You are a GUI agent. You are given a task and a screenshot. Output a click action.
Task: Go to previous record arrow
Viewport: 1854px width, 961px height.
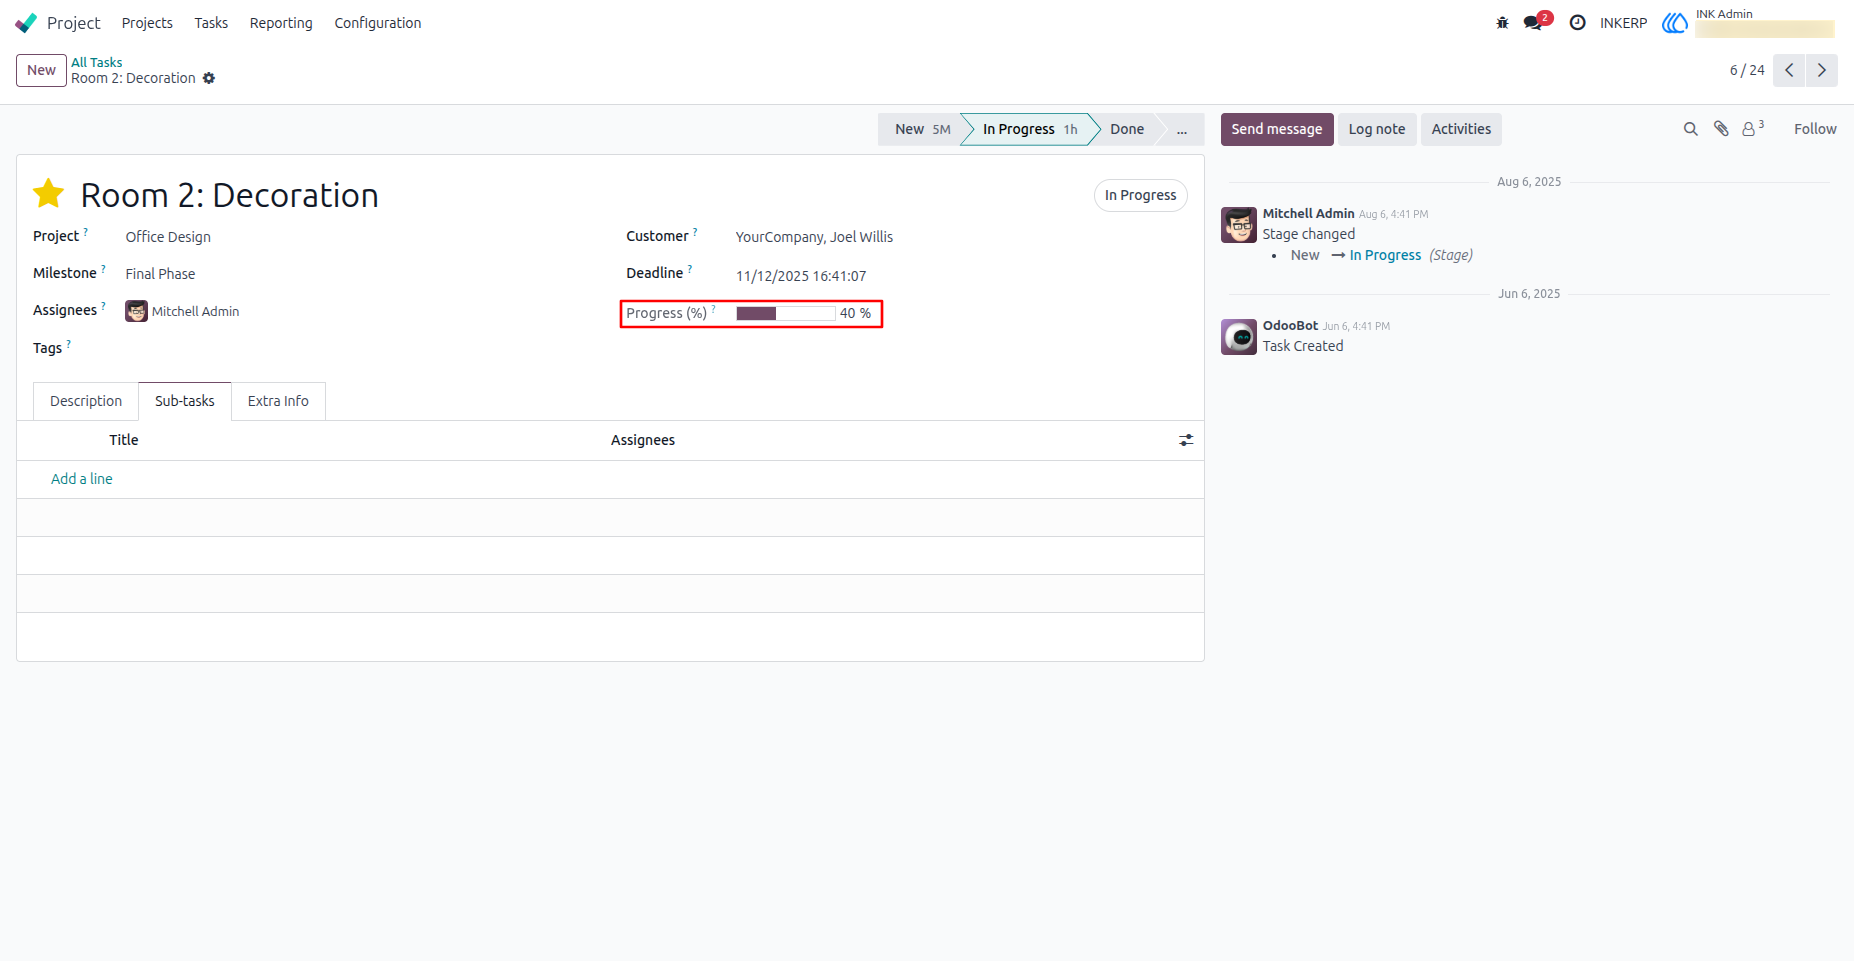click(x=1789, y=70)
